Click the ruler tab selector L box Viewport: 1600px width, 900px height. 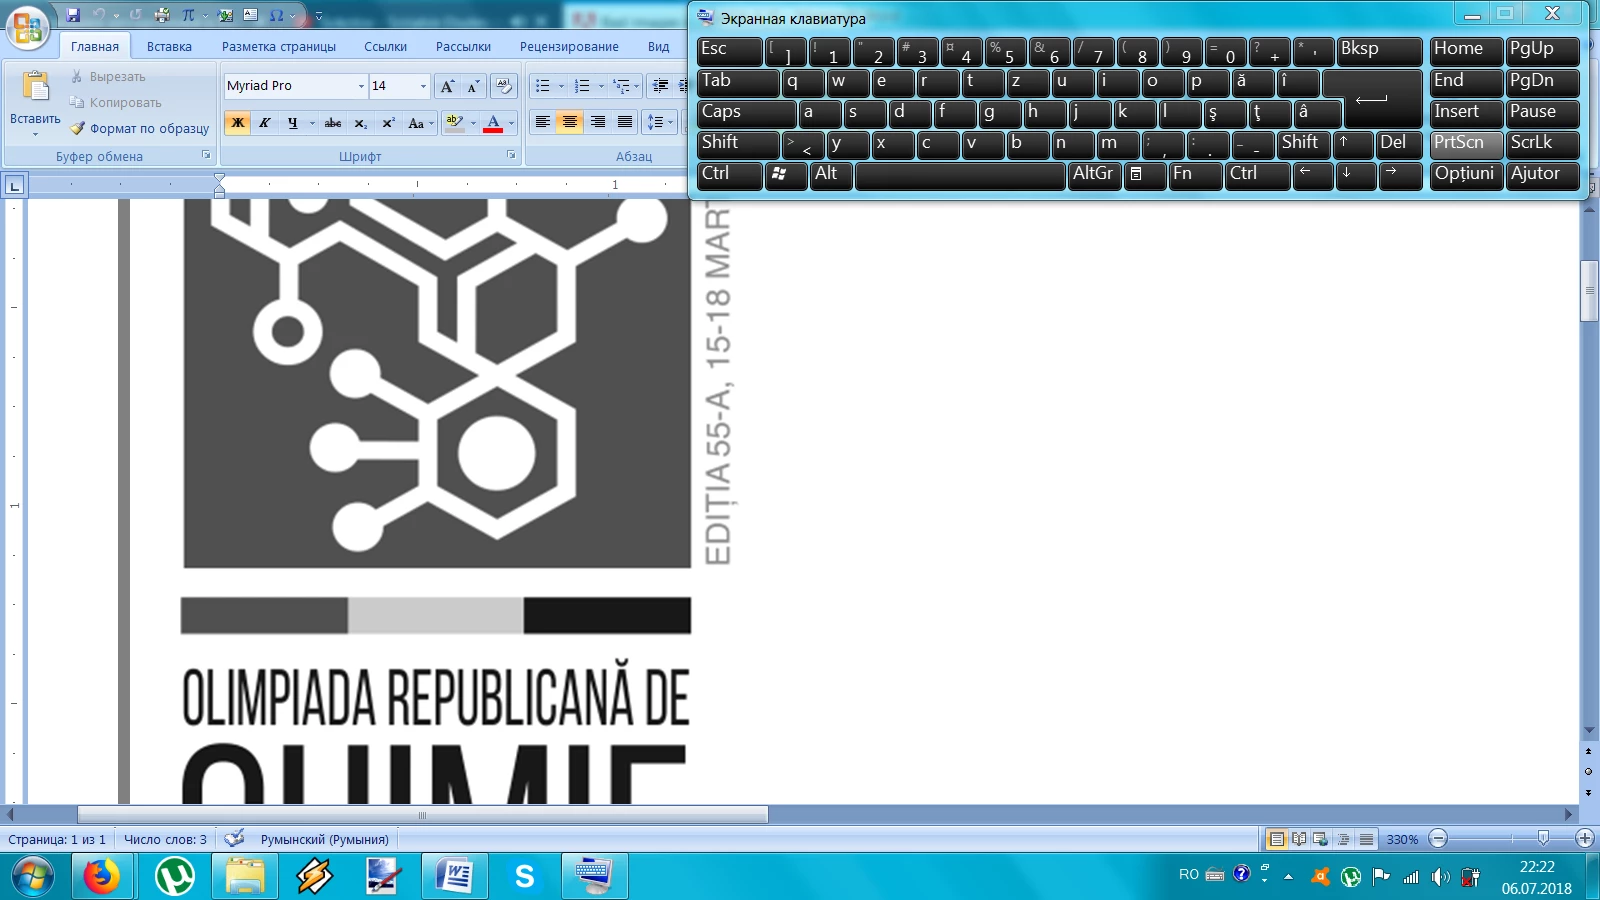14,185
